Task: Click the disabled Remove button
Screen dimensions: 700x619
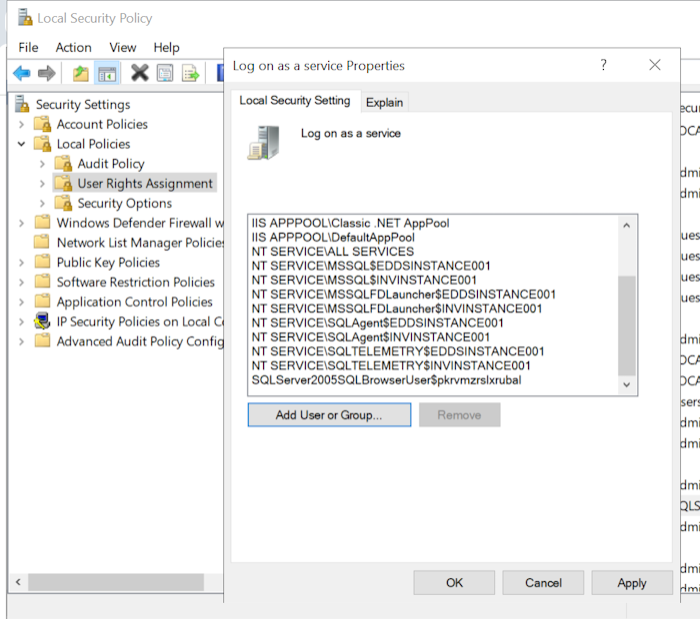Action: click(459, 415)
